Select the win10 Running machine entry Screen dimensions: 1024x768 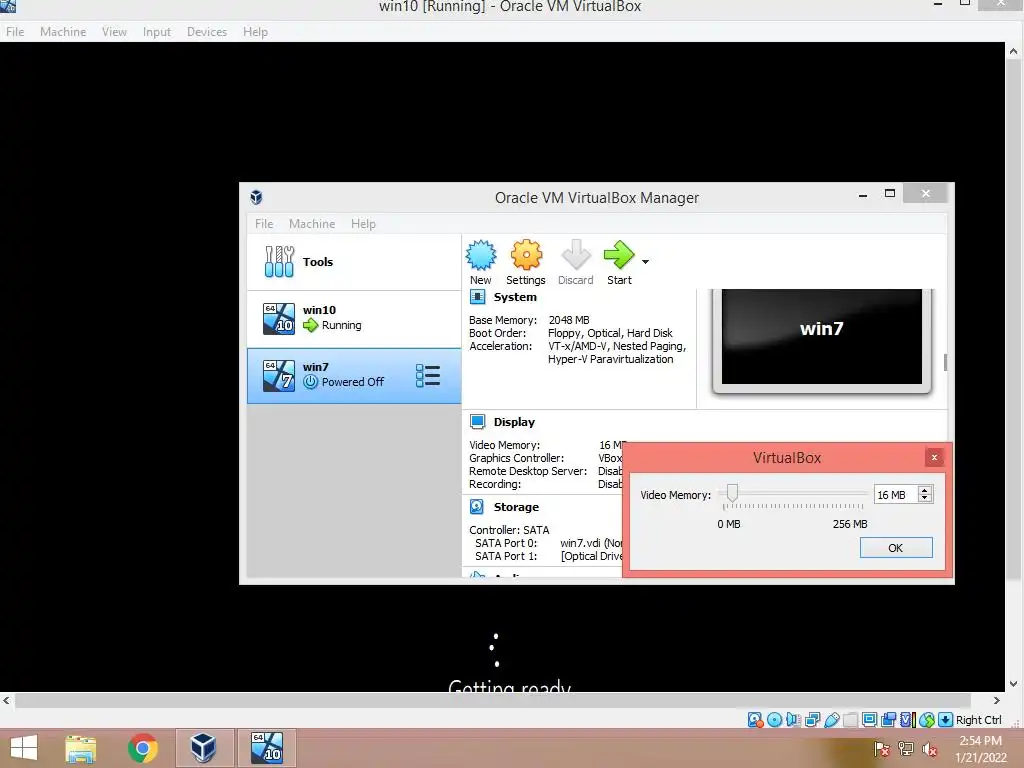click(354, 319)
